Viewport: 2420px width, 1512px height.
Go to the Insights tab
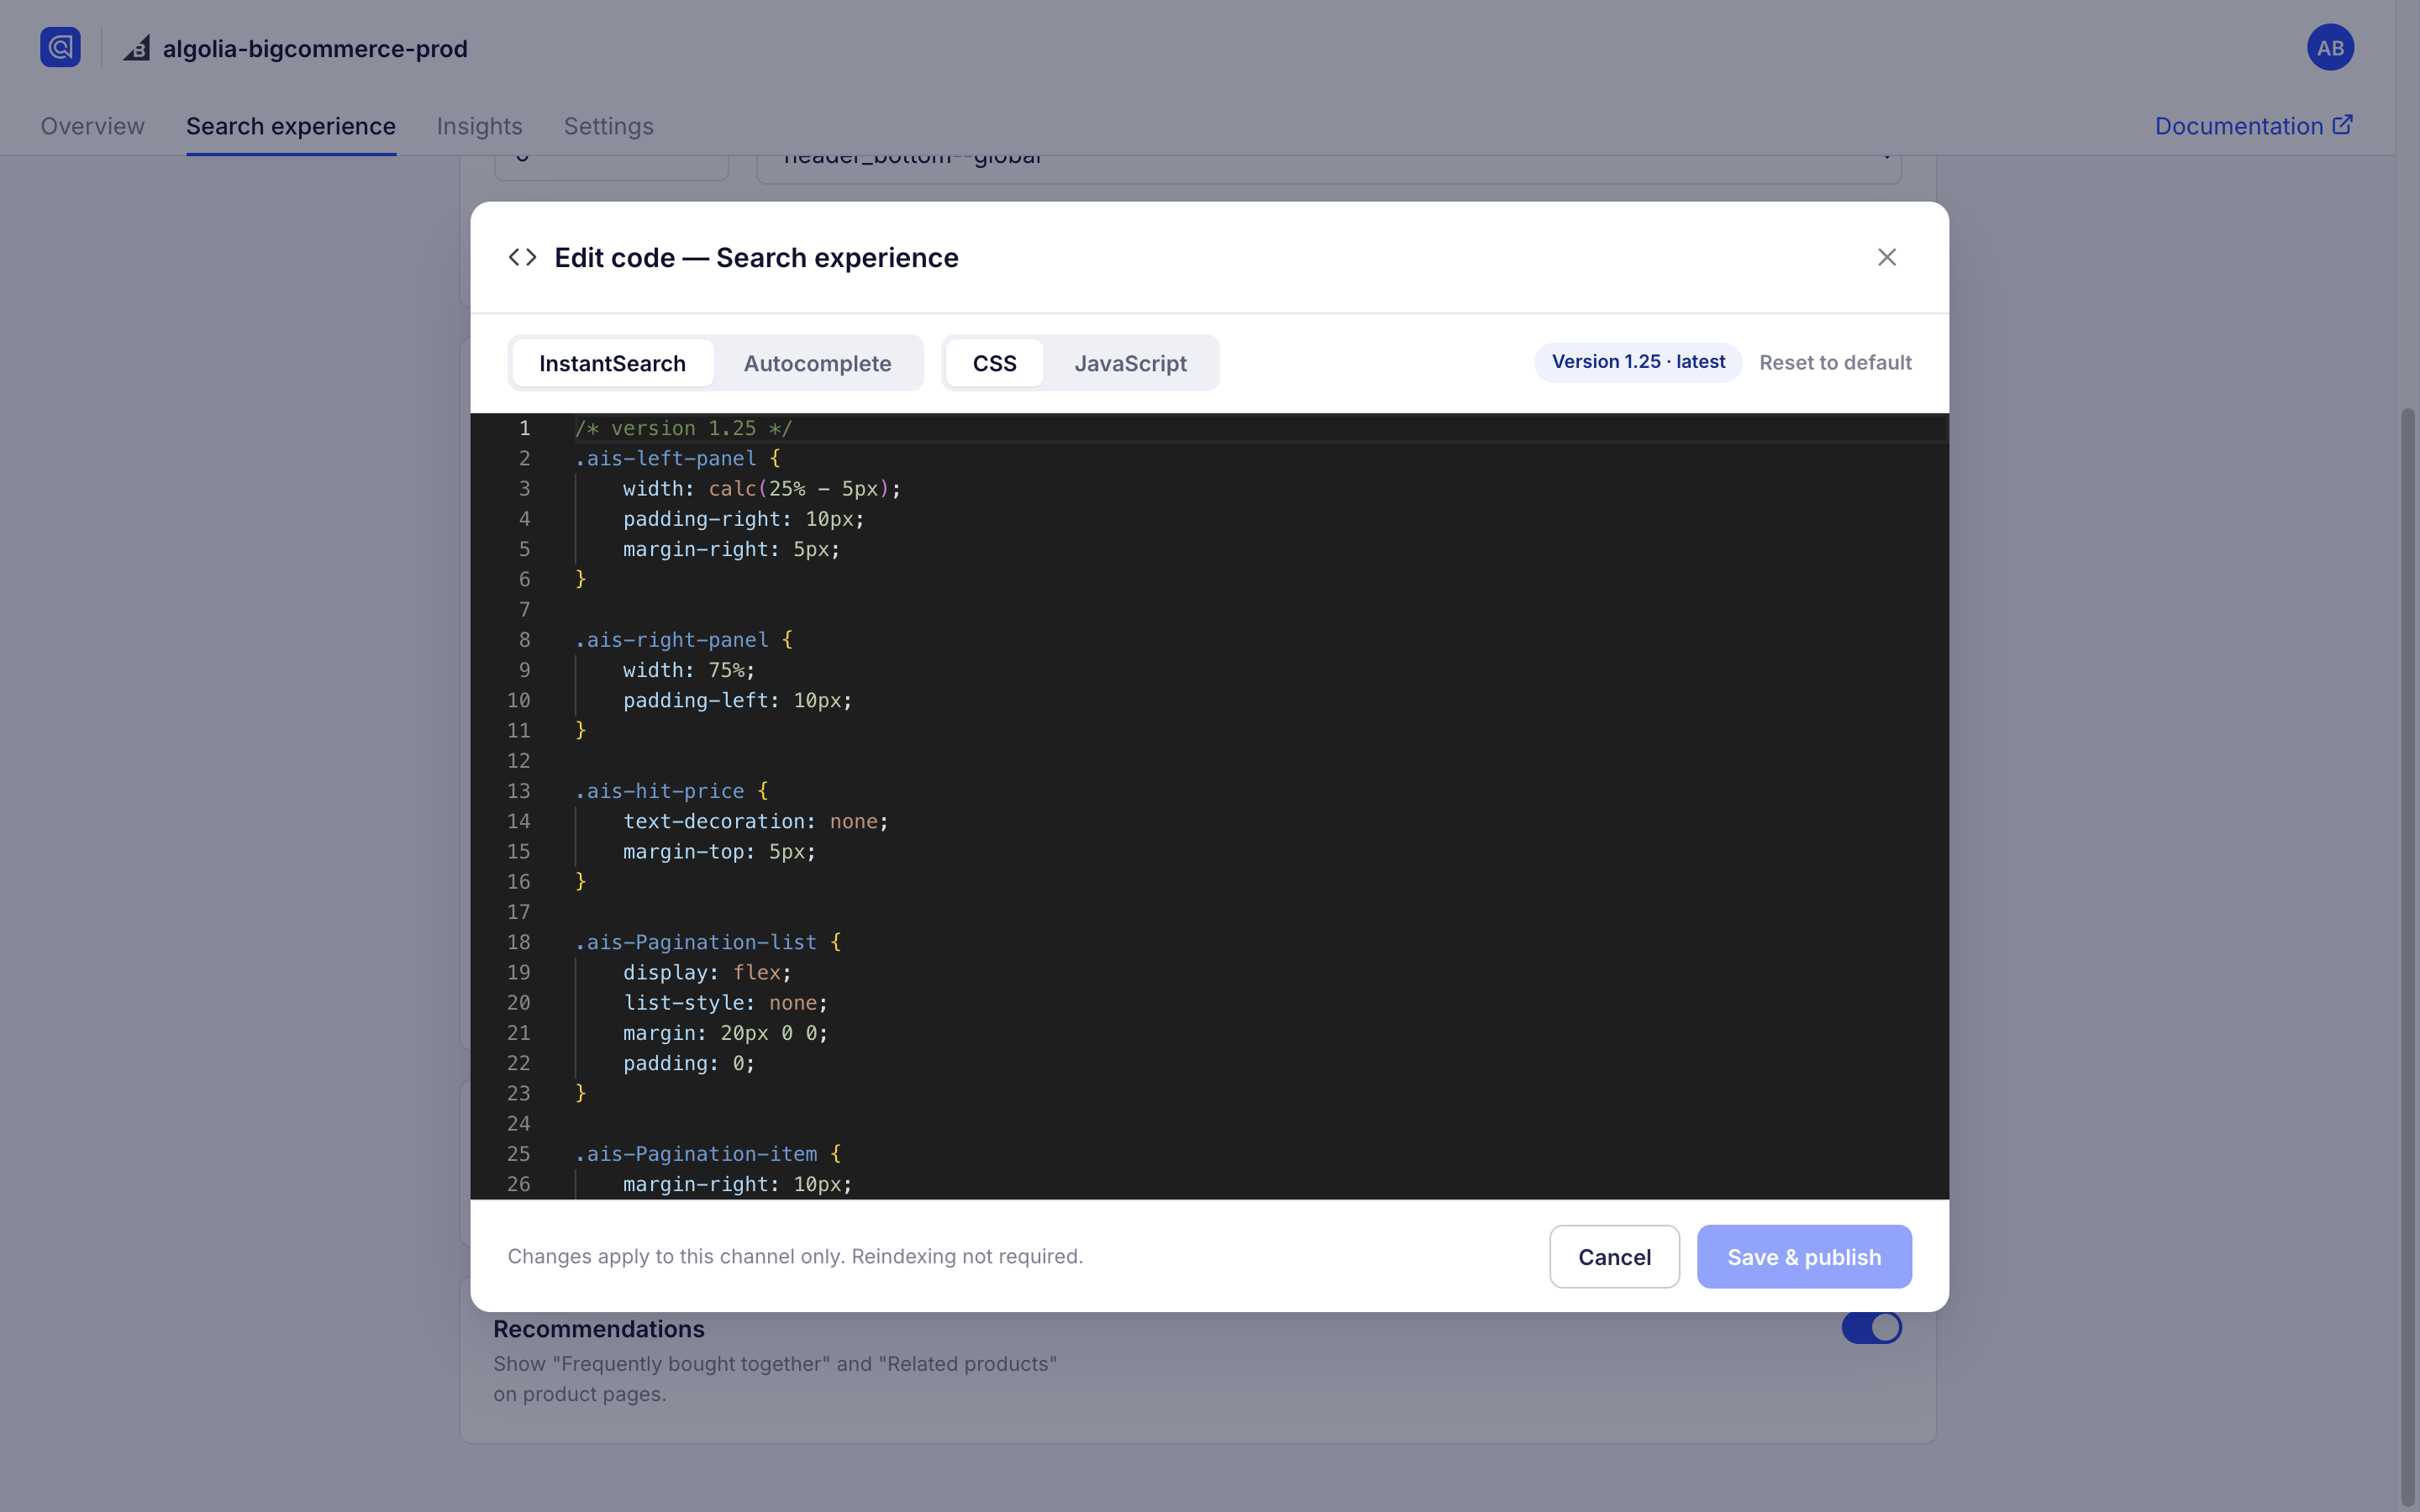point(479,126)
